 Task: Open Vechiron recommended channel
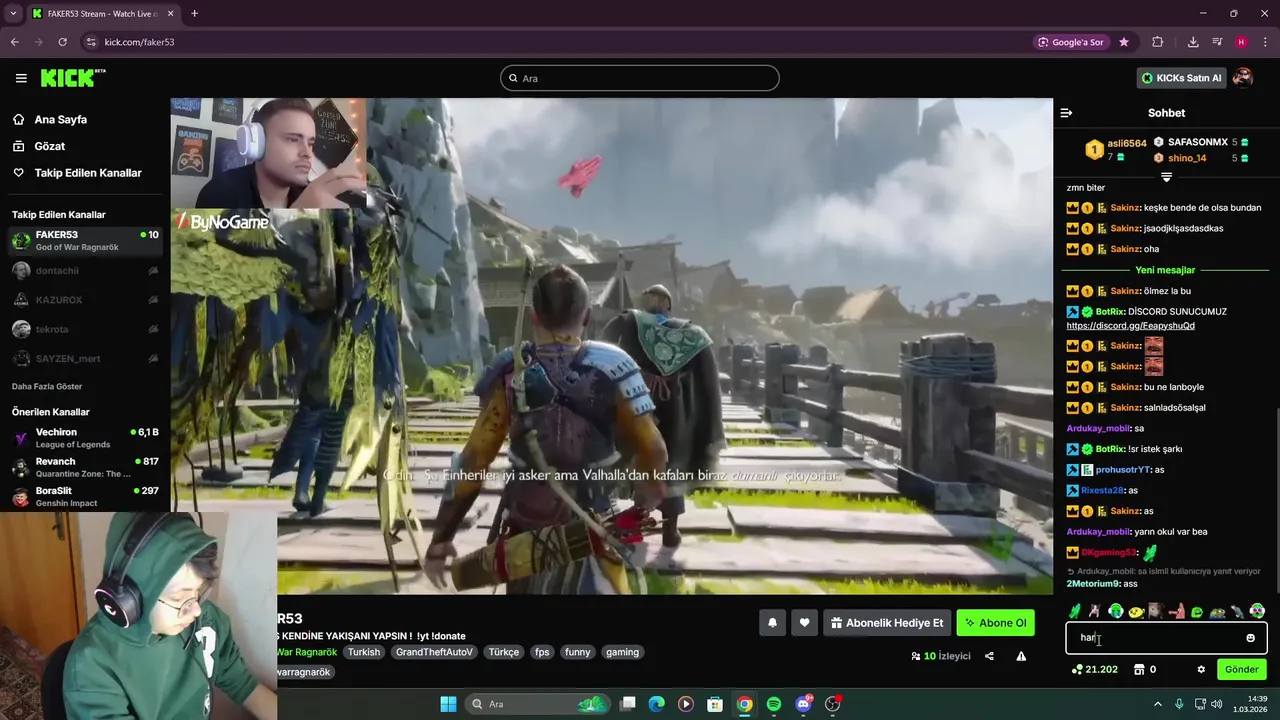84,438
